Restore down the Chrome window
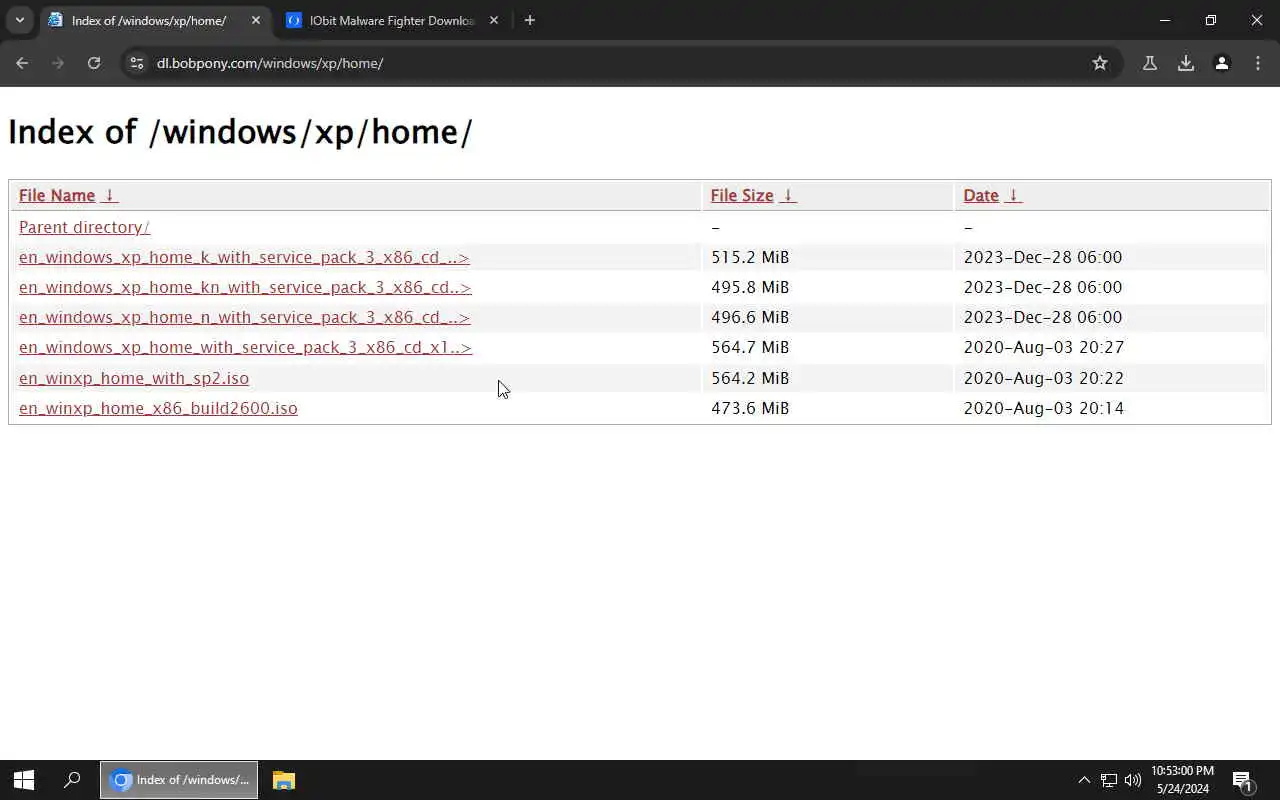 (x=1211, y=20)
